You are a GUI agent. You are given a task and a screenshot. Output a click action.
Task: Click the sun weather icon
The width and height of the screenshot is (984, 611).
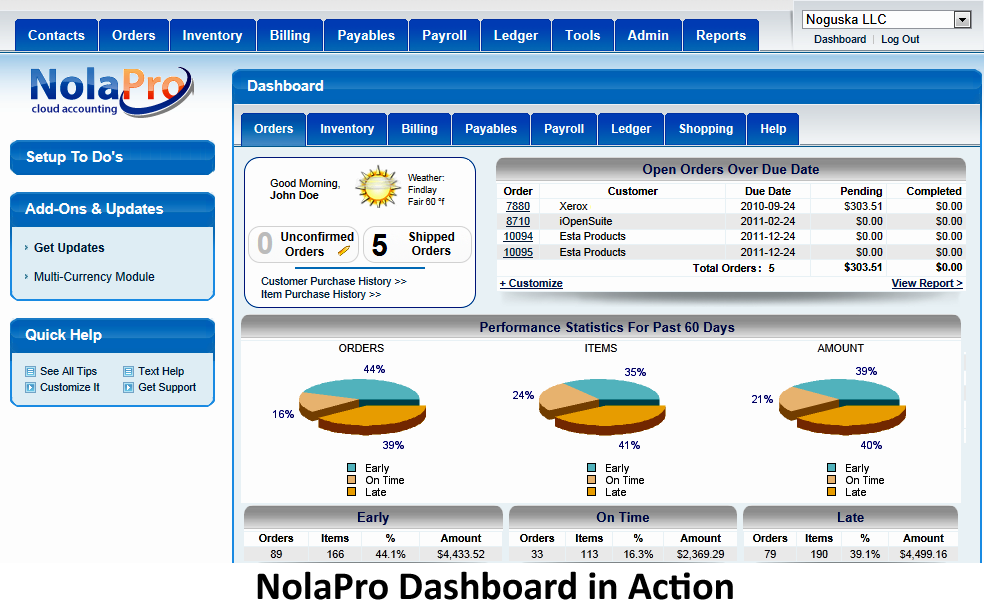point(378,187)
